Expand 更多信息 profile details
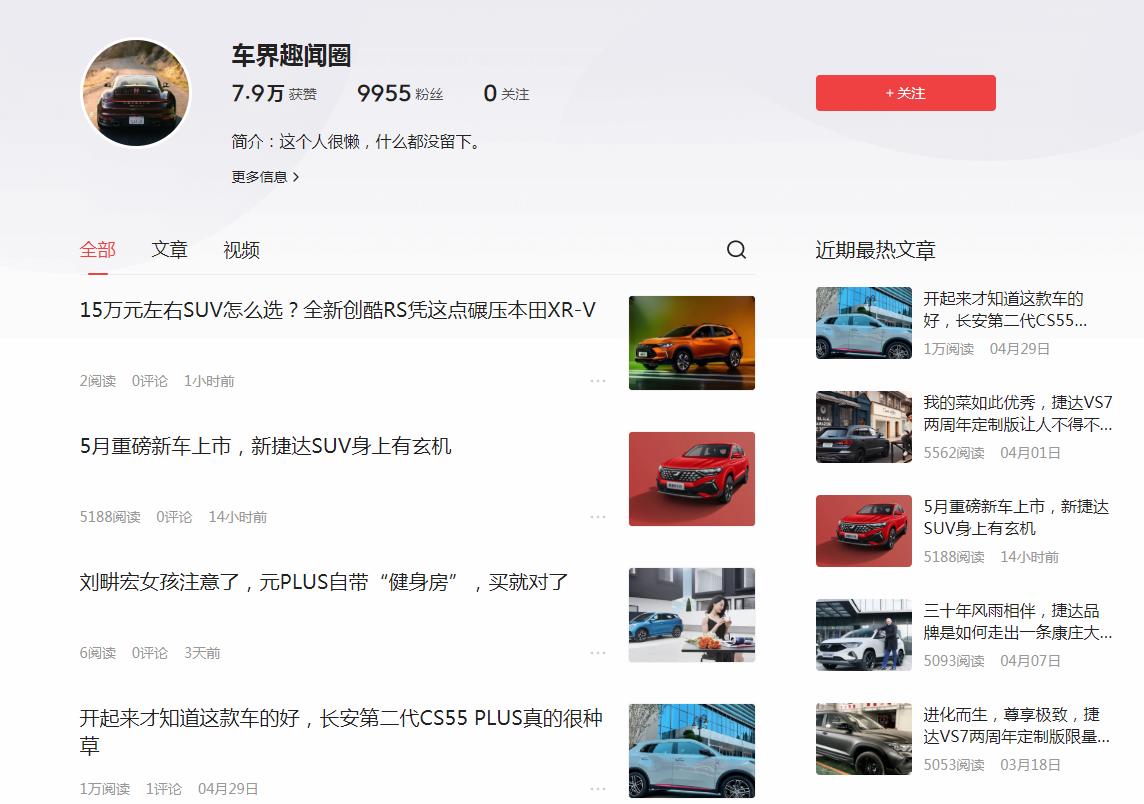The width and height of the screenshot is (1144, 804). [265, 177]
